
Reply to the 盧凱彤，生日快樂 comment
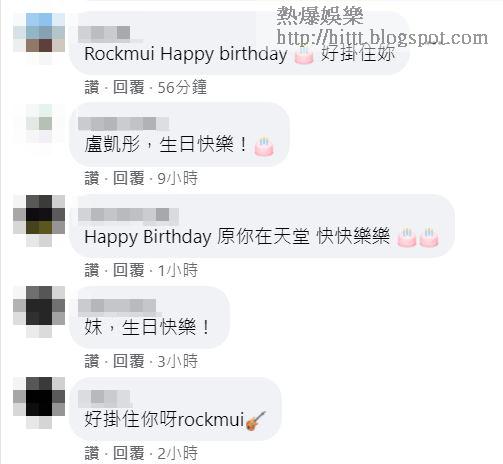pyautogui.click(x=128, y=178)
